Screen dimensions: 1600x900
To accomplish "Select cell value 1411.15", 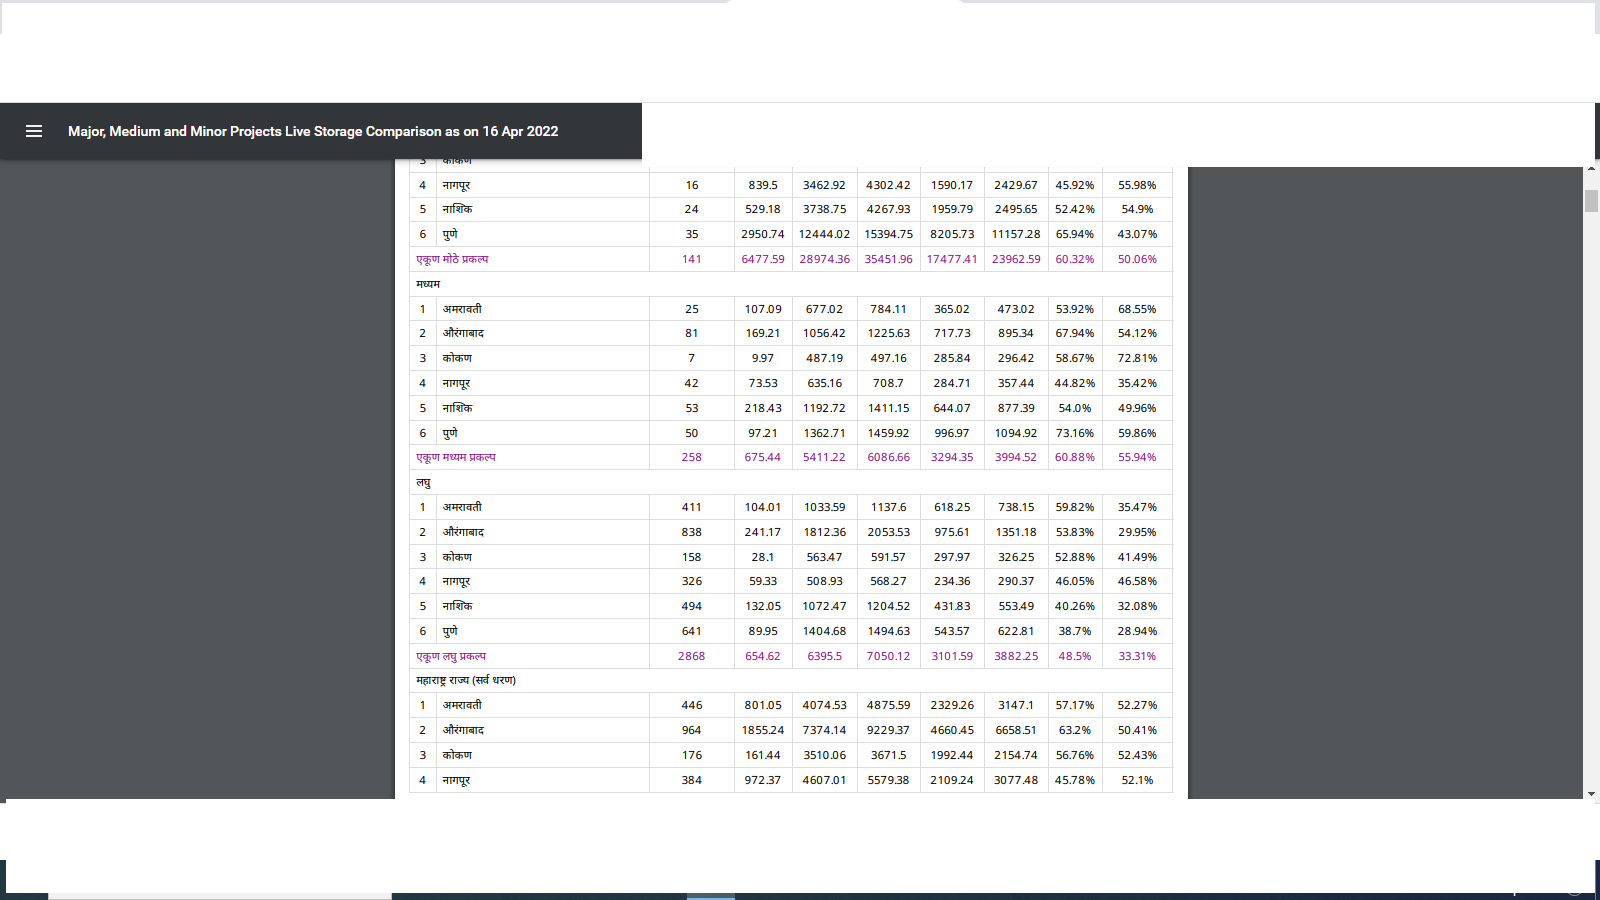I will pyautogui.click(x=888, y=408).
